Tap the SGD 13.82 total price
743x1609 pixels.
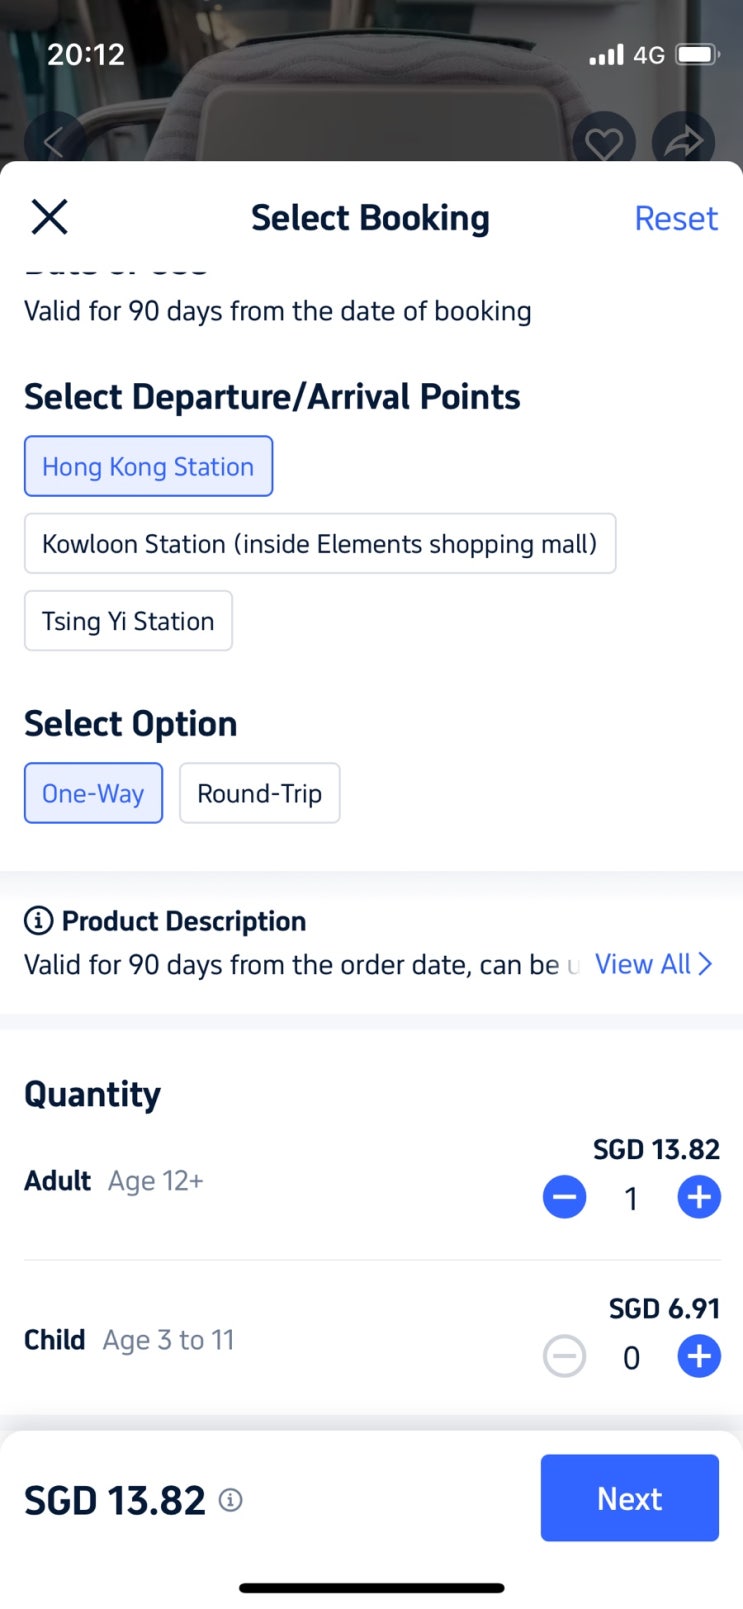(115, 1501)
